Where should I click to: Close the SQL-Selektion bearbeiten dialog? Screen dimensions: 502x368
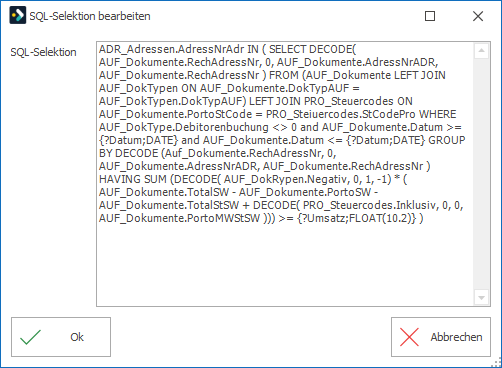pos(478,16)
